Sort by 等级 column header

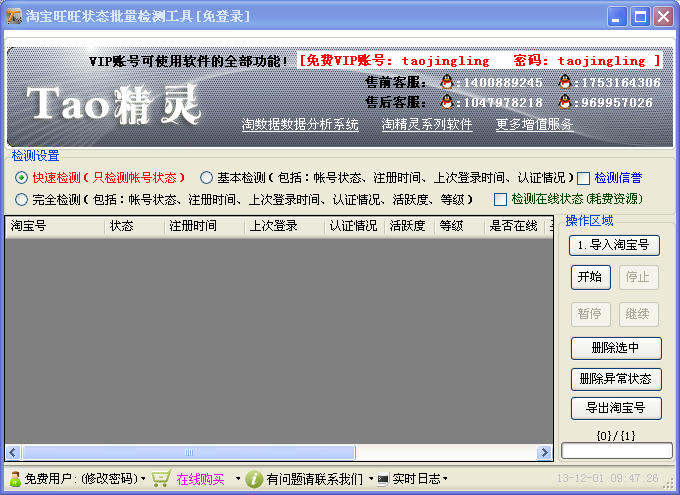(x=459, y=226)
